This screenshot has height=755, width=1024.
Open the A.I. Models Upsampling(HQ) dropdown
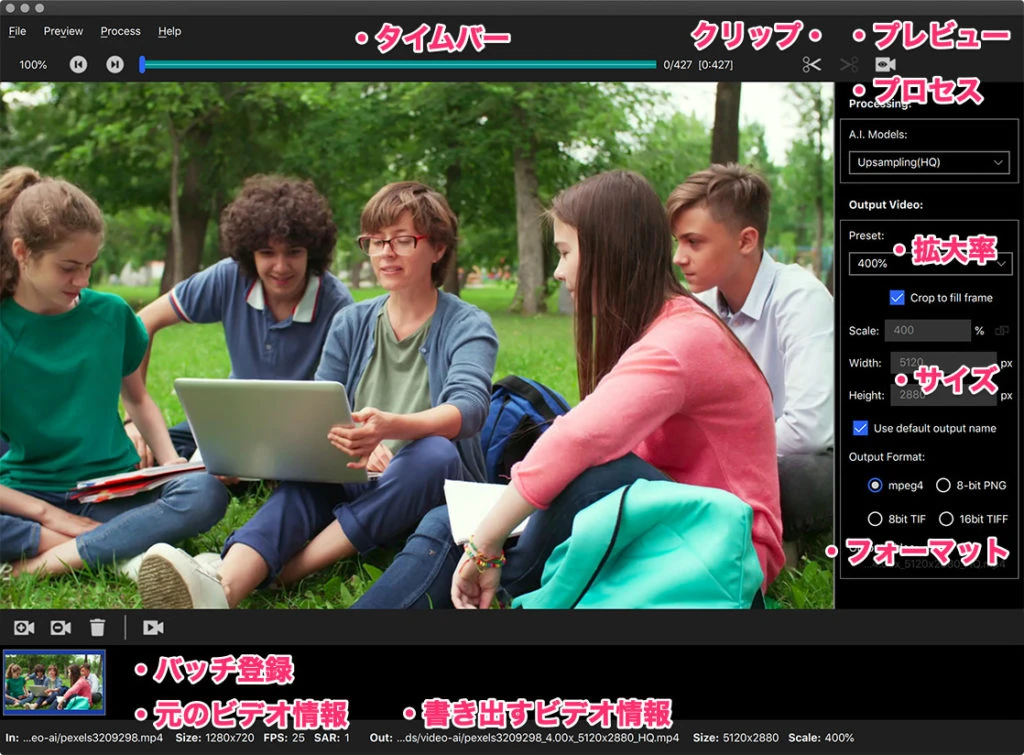[x=929, y=162]
